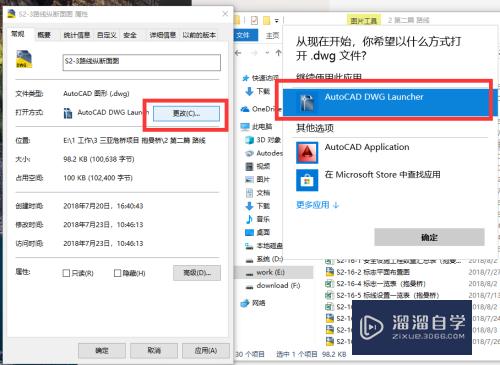Open 视频 folder in navigation pane
Screen dimensions: 500x365
click(258, 166)
